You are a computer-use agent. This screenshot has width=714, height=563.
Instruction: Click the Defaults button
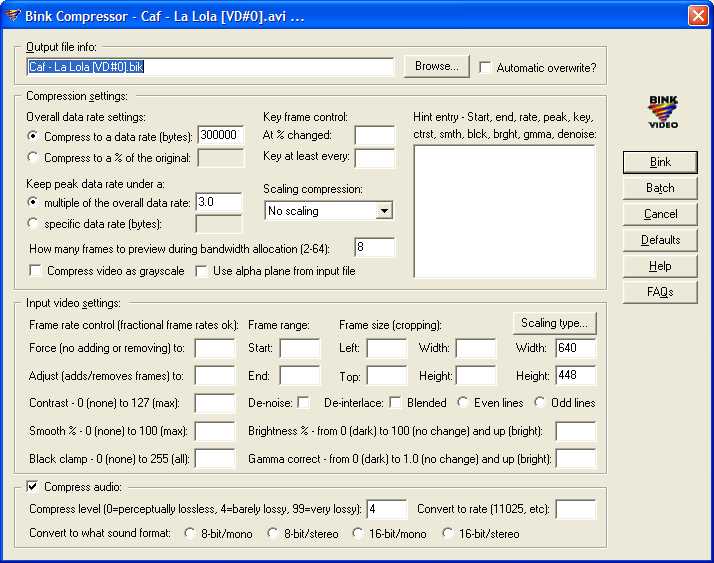coord(660,240)
